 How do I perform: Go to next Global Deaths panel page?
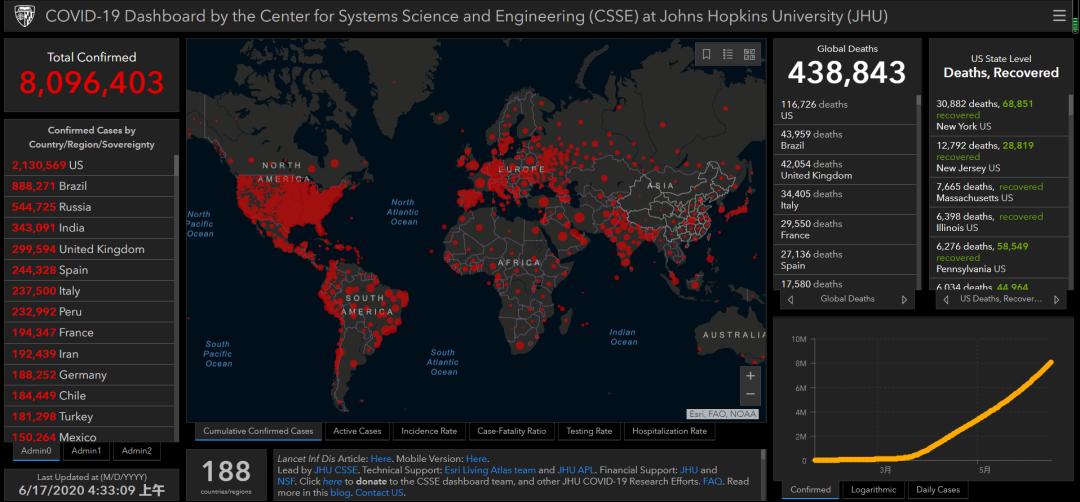point(904,300)
